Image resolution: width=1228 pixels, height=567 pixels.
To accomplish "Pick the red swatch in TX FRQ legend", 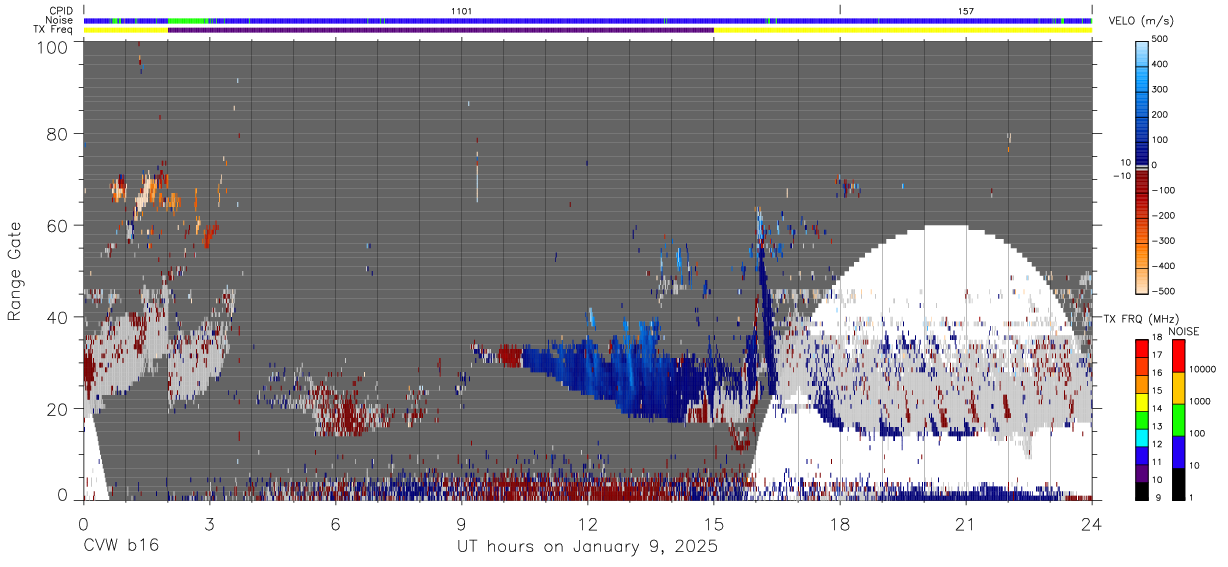I will click(x=1142, y=349).
